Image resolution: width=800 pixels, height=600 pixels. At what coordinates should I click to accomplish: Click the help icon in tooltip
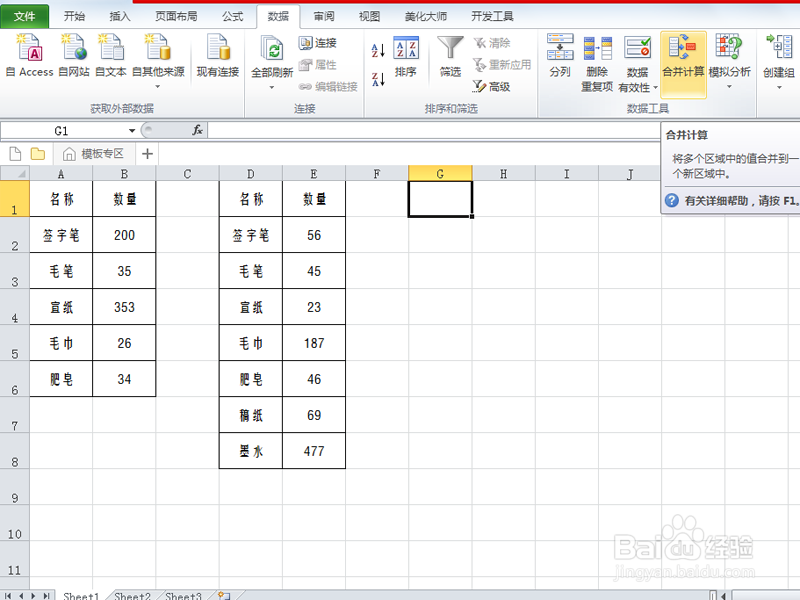coord(672,200)
